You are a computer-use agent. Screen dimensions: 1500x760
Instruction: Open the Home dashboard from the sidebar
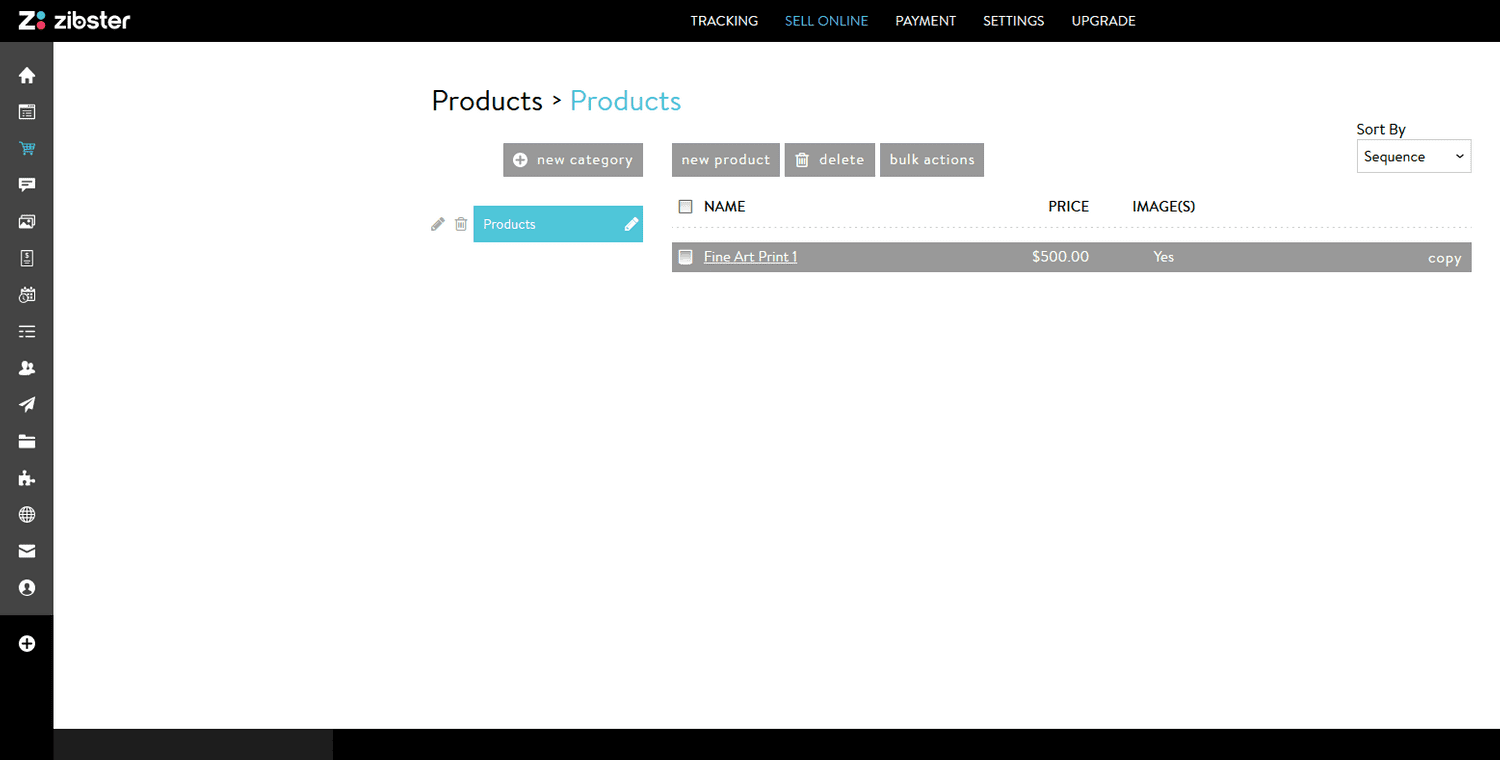[x=27, y=75]
